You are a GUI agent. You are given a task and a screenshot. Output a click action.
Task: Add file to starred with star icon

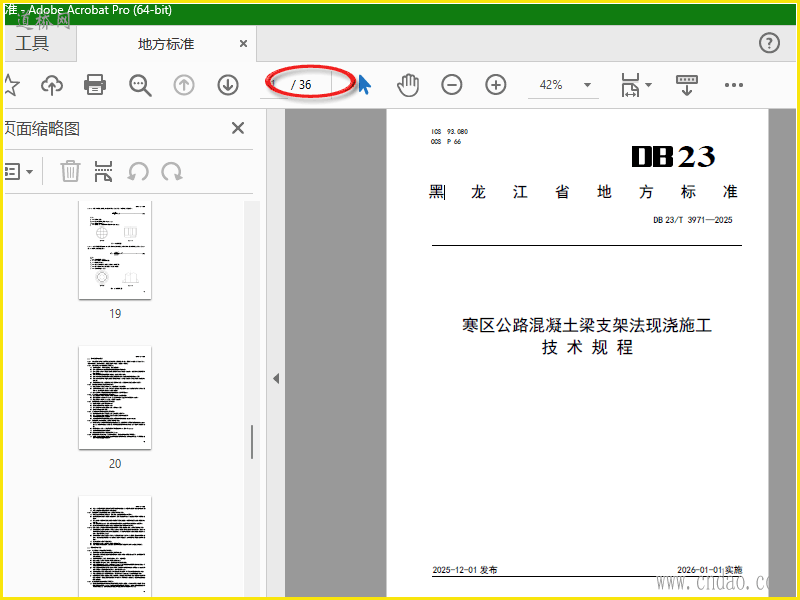click(11, 85)
